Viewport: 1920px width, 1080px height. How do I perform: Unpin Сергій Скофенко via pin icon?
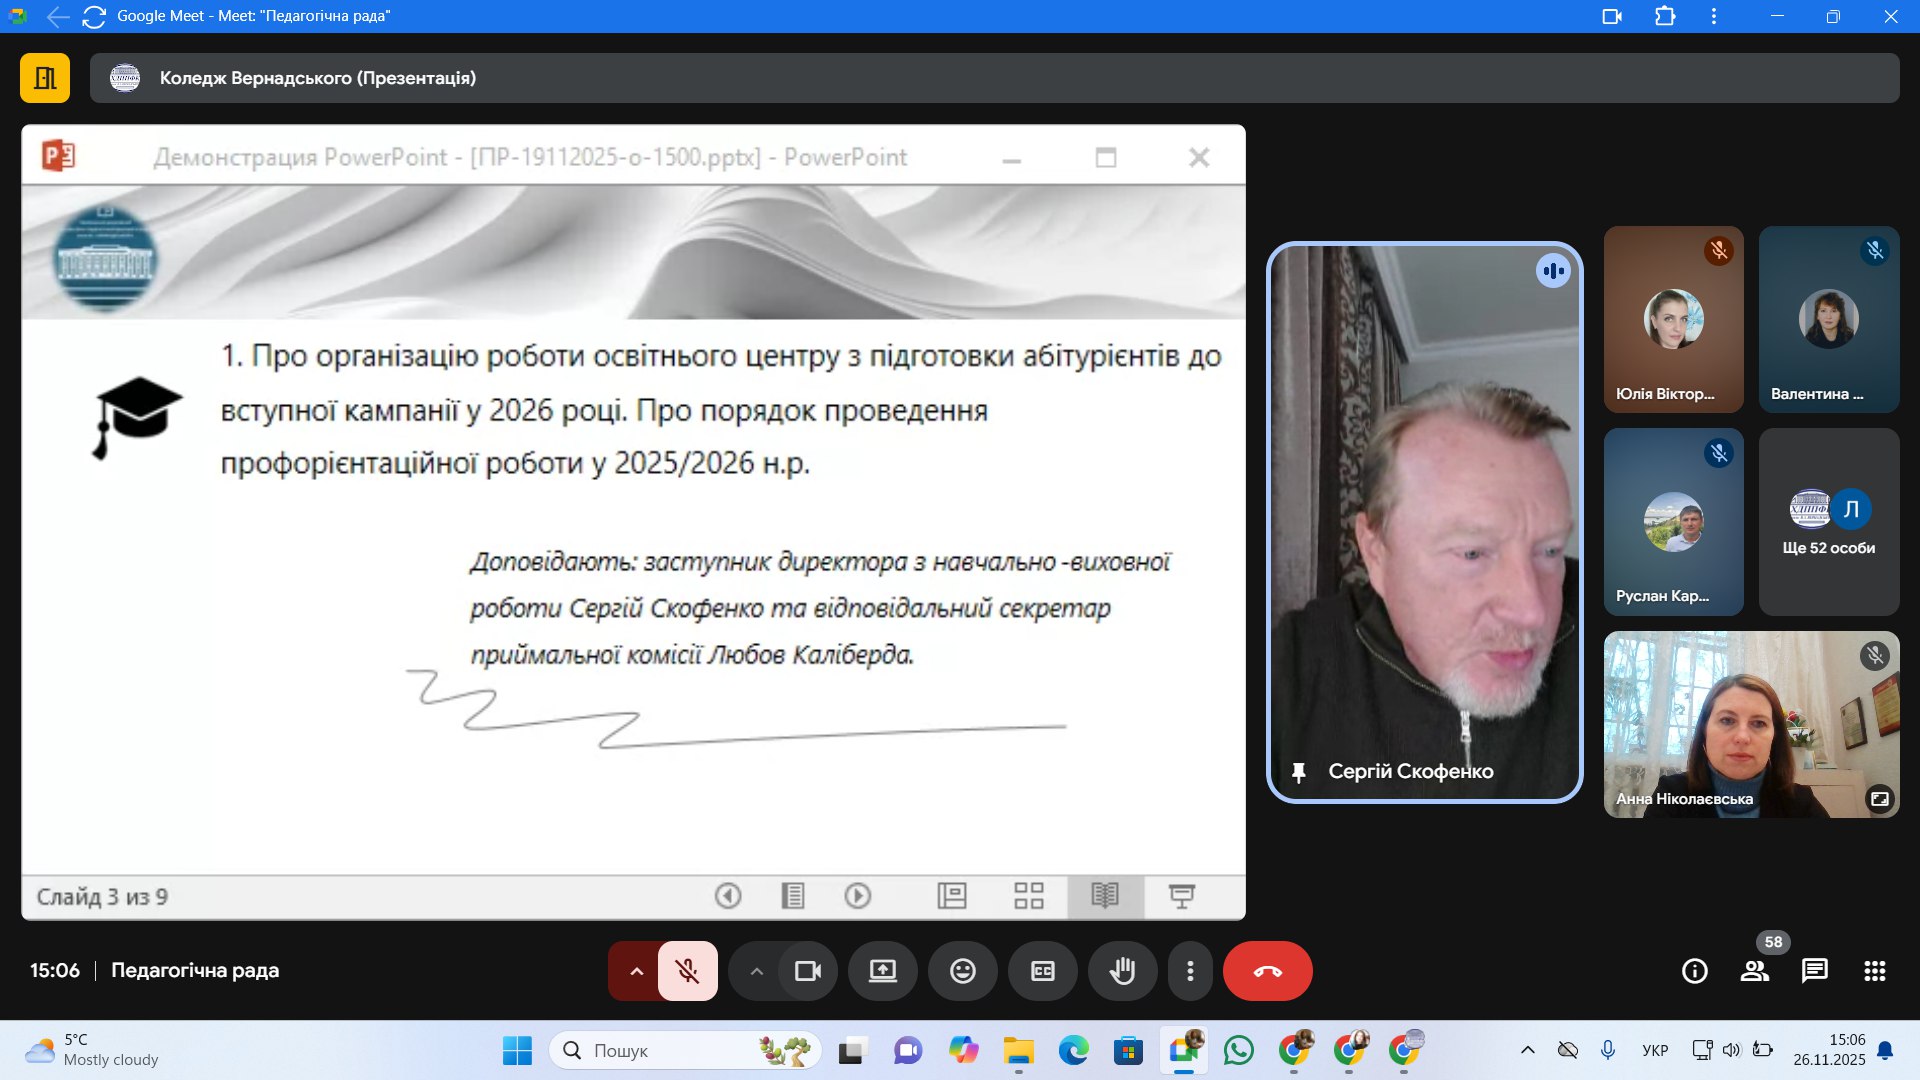pos(1298,772)
